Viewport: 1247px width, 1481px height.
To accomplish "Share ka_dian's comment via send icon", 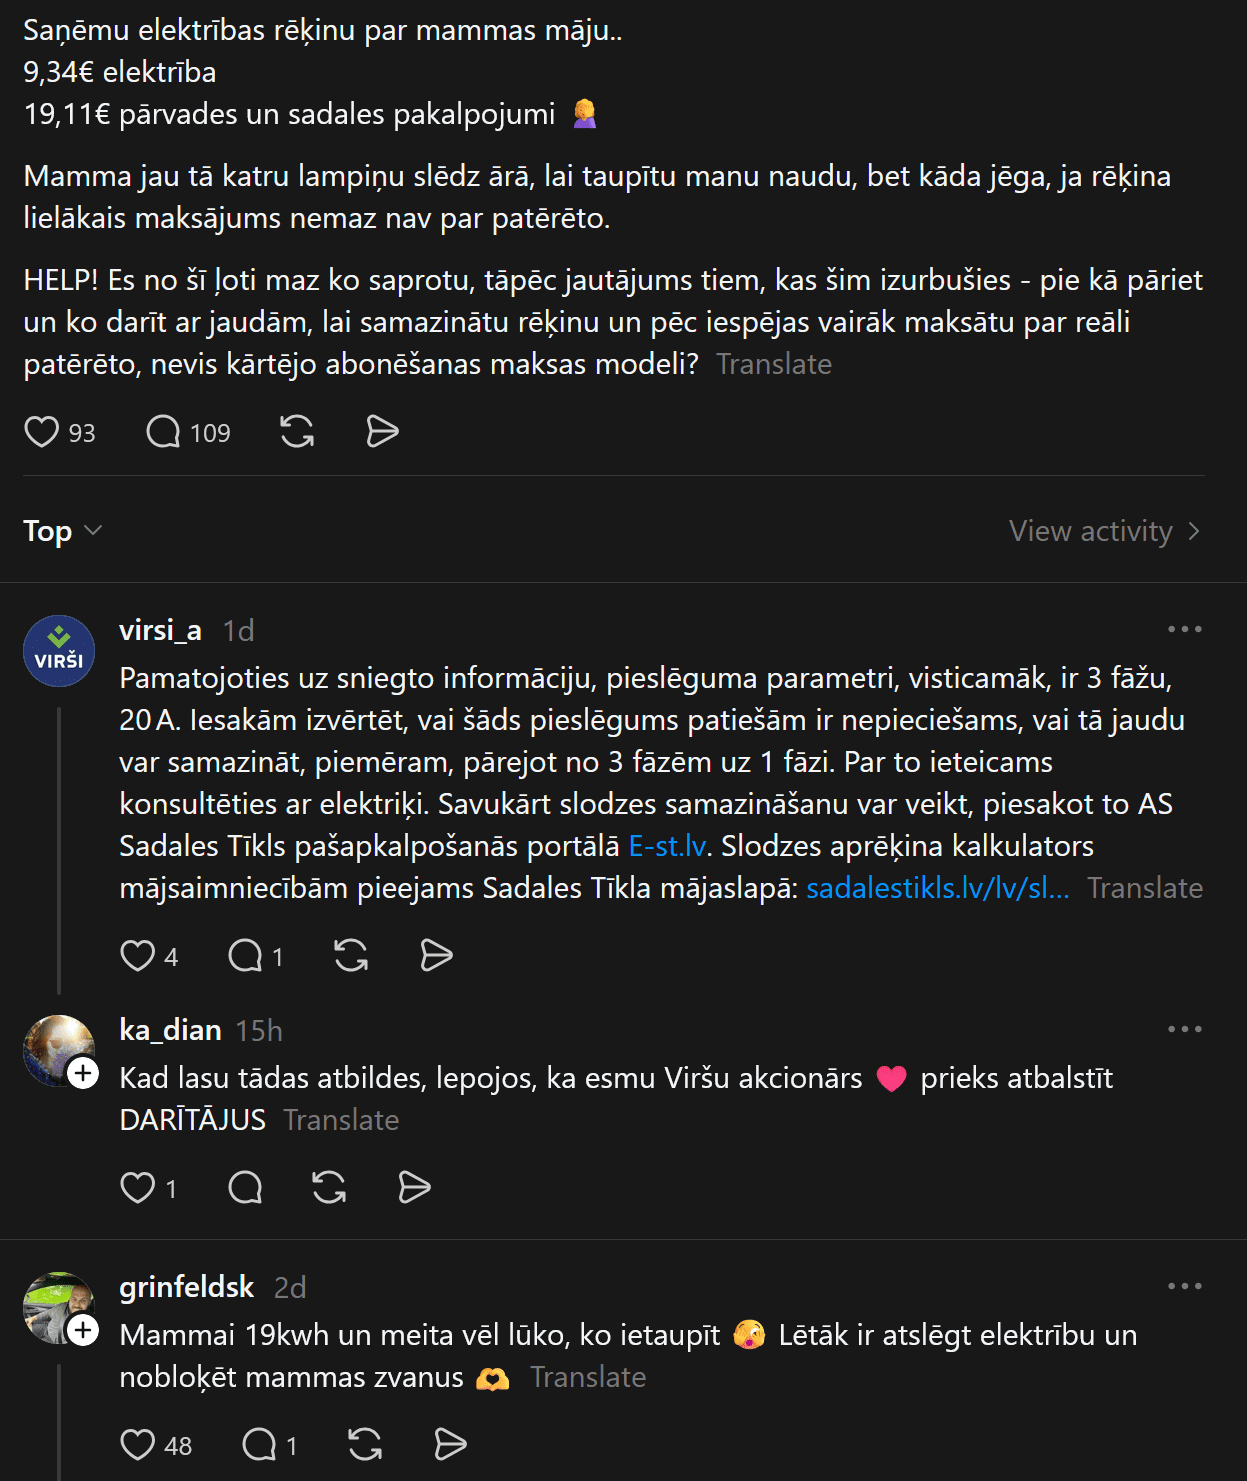I will pos(414,1188).
